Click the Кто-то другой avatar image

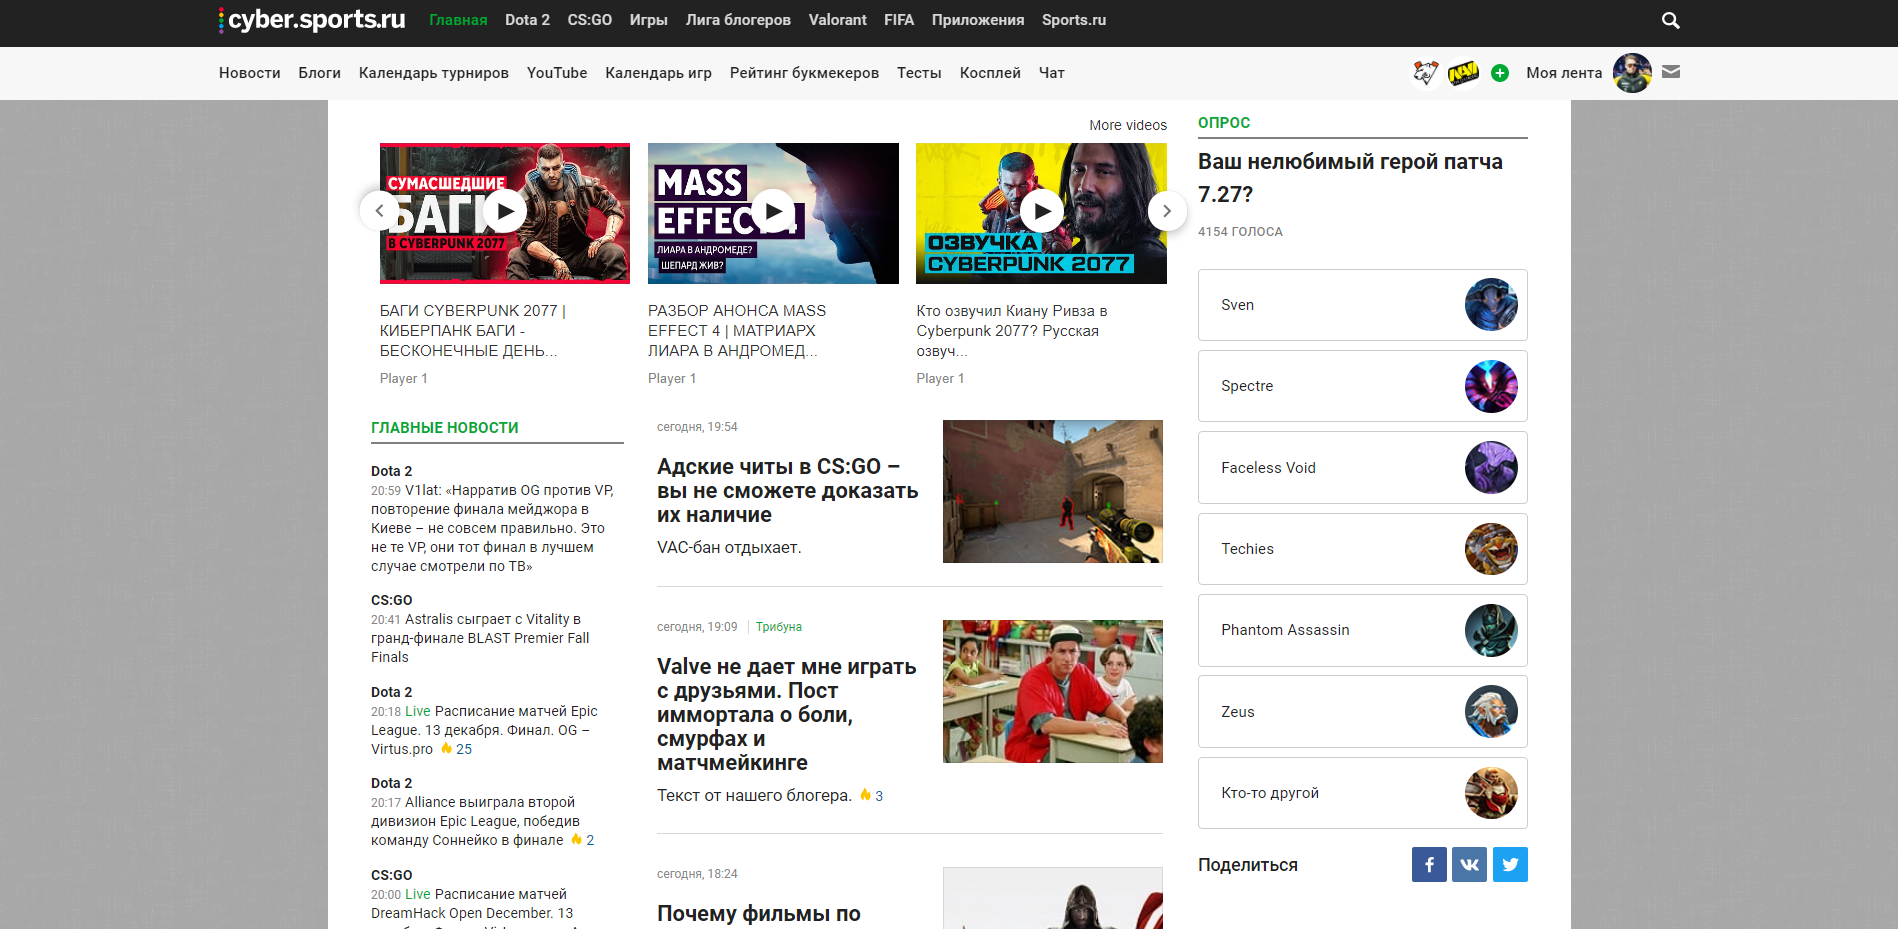click(1491, 793)
